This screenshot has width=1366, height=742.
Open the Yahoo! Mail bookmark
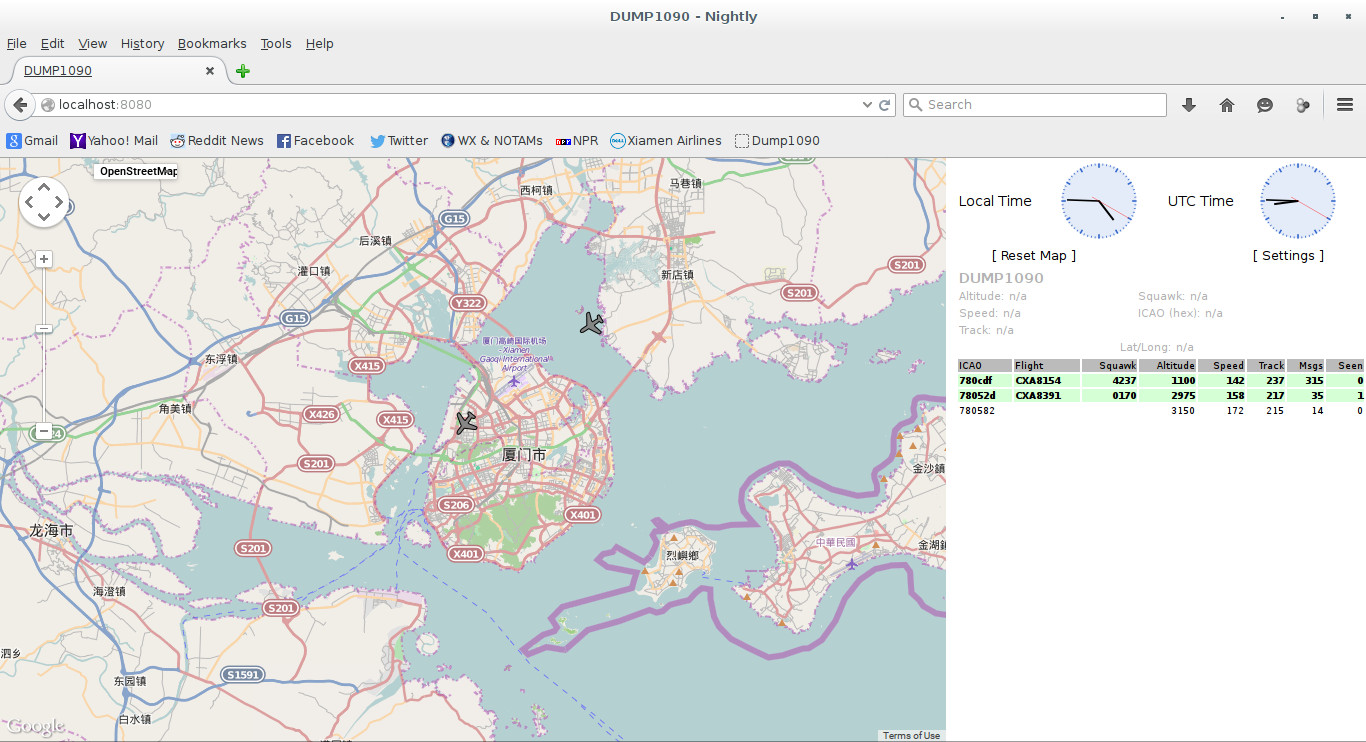(114, 141)
